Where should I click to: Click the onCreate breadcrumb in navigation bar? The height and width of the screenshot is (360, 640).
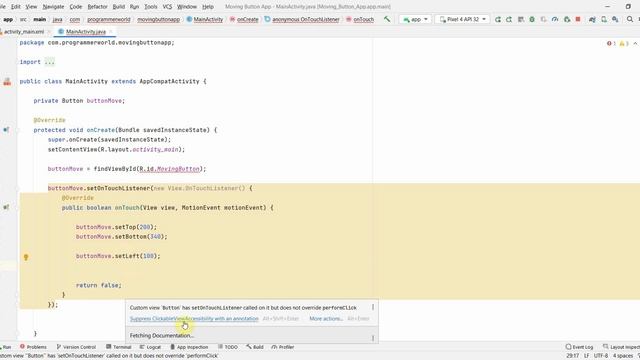tap(244, 19)
